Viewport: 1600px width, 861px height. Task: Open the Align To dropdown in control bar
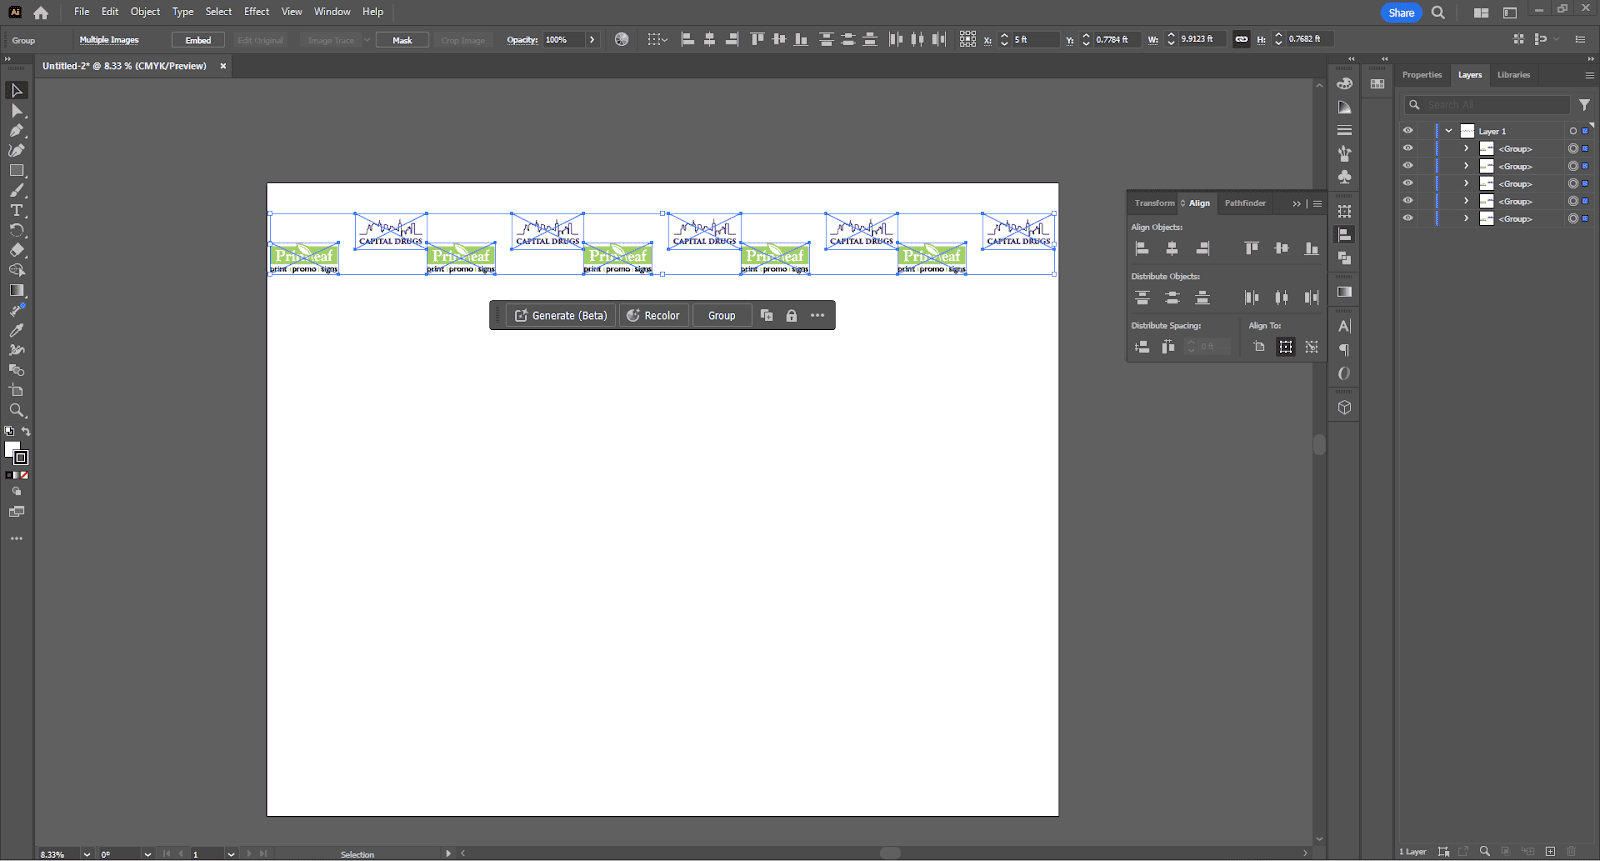pyautogui.click(x=657, y=39)
